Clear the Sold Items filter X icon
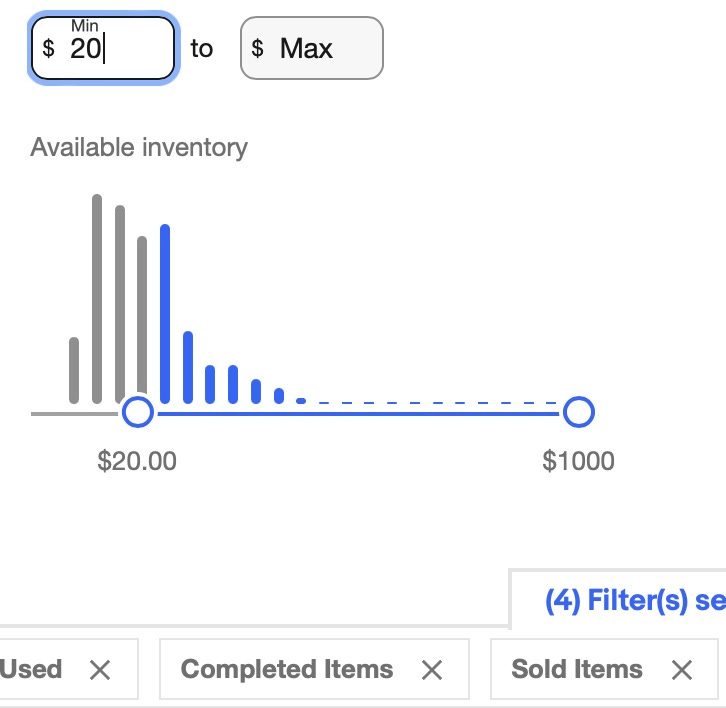The width and height of the screenshot is (726, 708). pos(682,670)
